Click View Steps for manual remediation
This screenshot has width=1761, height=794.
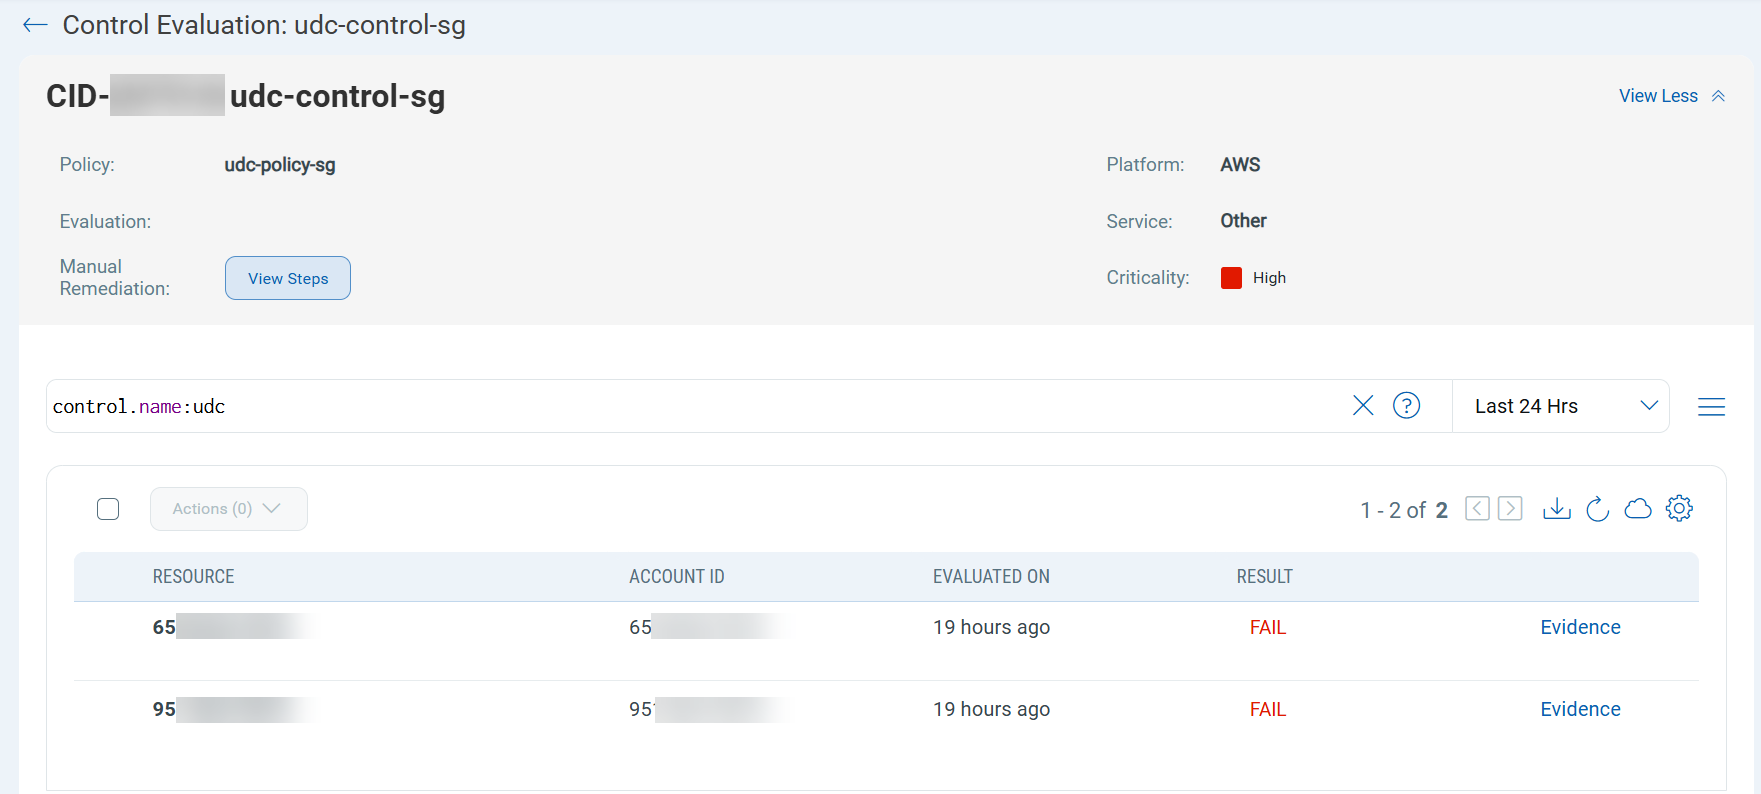pos(288,278)
